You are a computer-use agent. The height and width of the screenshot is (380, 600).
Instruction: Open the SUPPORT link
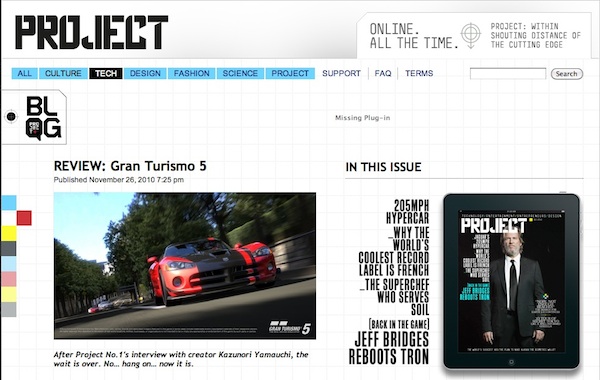coord(341,73)
